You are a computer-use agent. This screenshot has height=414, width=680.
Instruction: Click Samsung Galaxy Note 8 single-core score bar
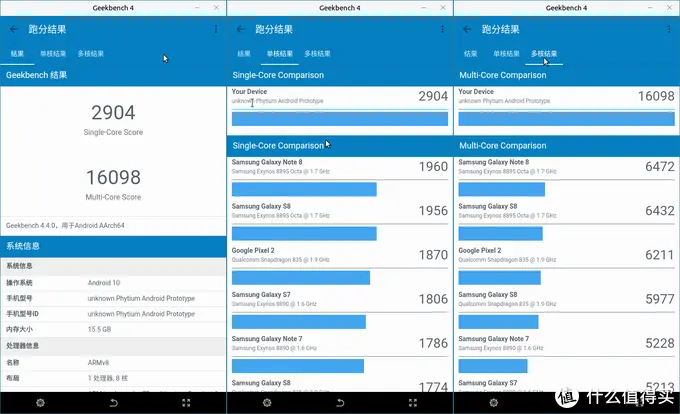tap(304, 189)
